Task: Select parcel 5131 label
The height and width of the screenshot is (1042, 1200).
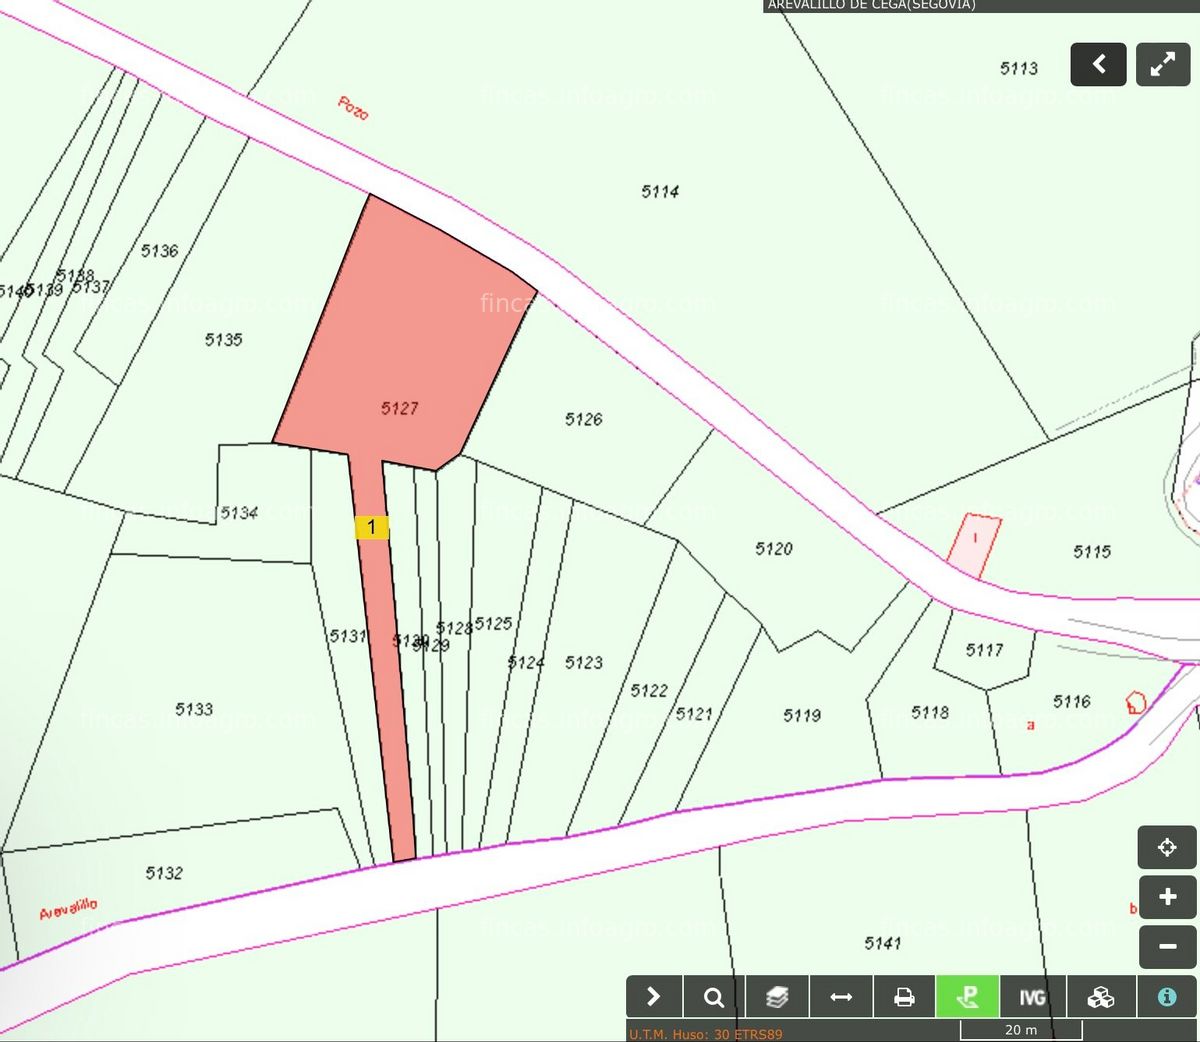Action: click(348, 636)
